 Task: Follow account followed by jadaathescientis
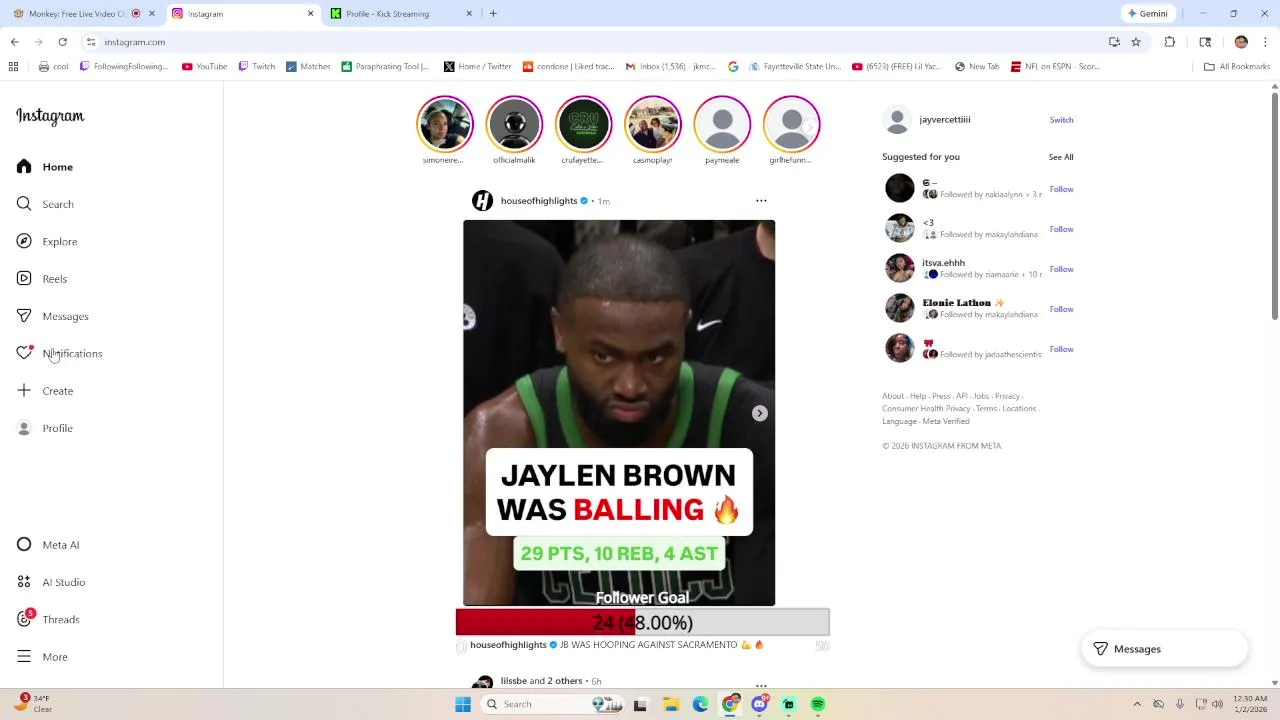[x=1061, y=349]
